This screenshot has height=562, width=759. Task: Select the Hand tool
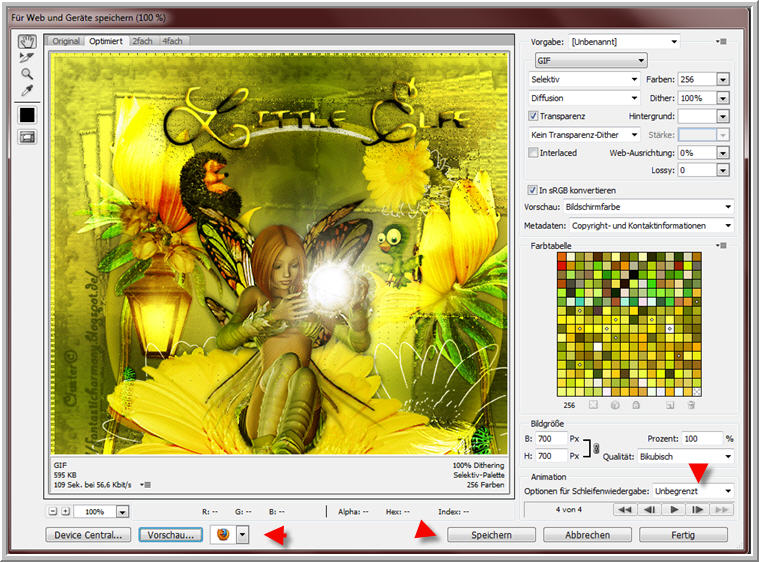tap(27, 41)
